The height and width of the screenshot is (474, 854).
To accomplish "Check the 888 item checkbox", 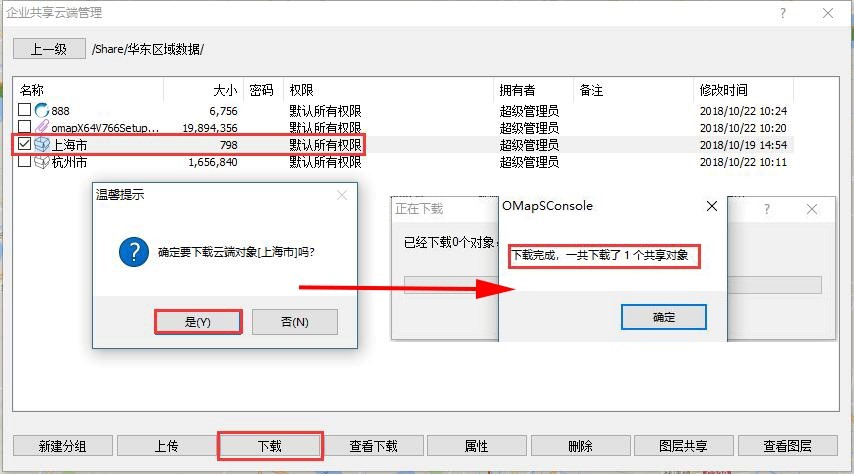I will point(25,110).
